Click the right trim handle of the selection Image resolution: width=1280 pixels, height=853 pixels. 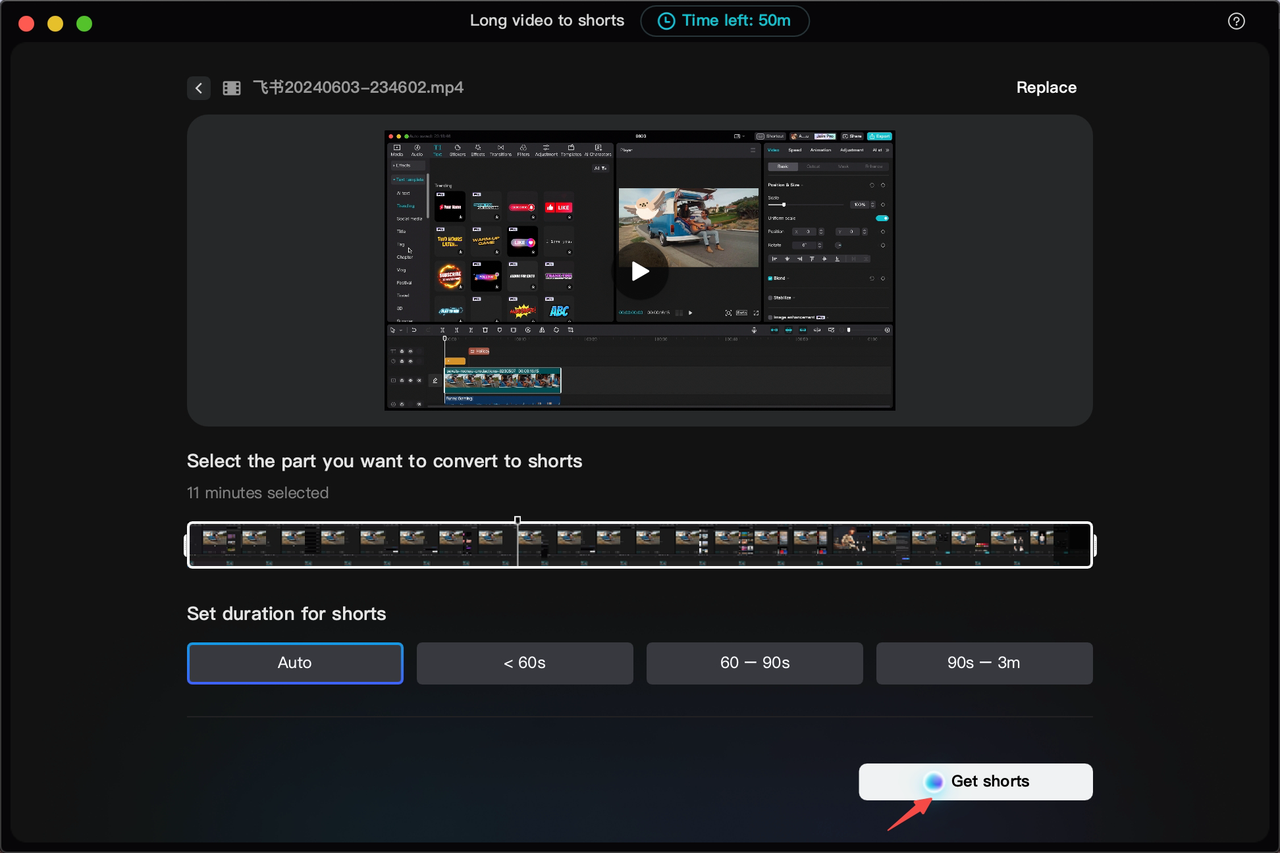(1091, 545)
